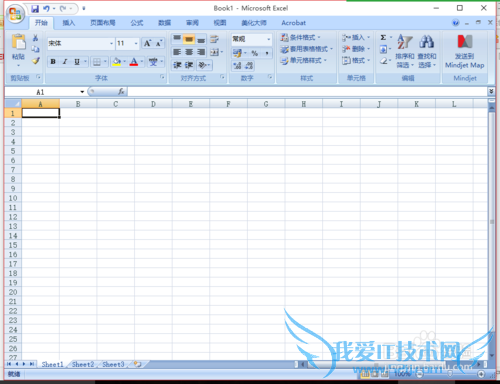Click the Fill down icon

[383, 49]
